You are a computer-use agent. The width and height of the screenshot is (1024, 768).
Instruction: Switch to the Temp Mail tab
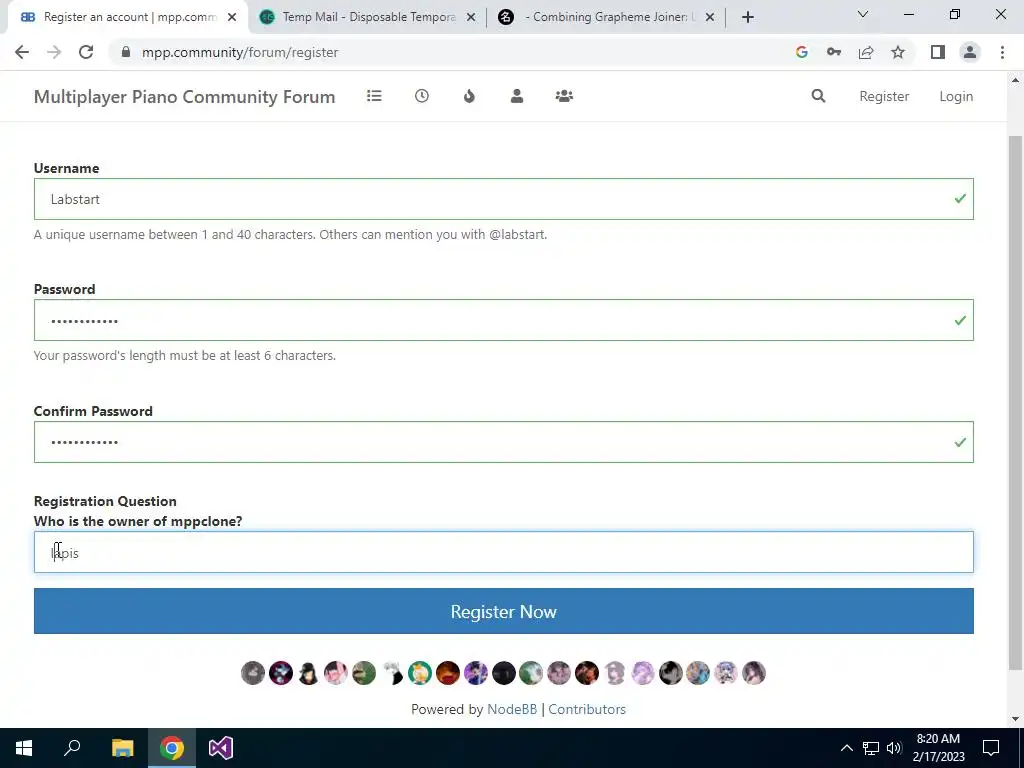368,17
